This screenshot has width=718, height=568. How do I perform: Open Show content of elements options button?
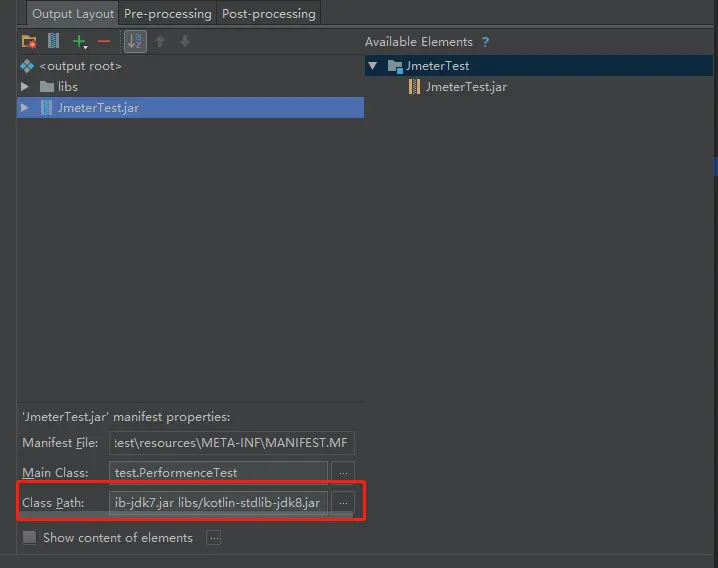pos(214,538)
